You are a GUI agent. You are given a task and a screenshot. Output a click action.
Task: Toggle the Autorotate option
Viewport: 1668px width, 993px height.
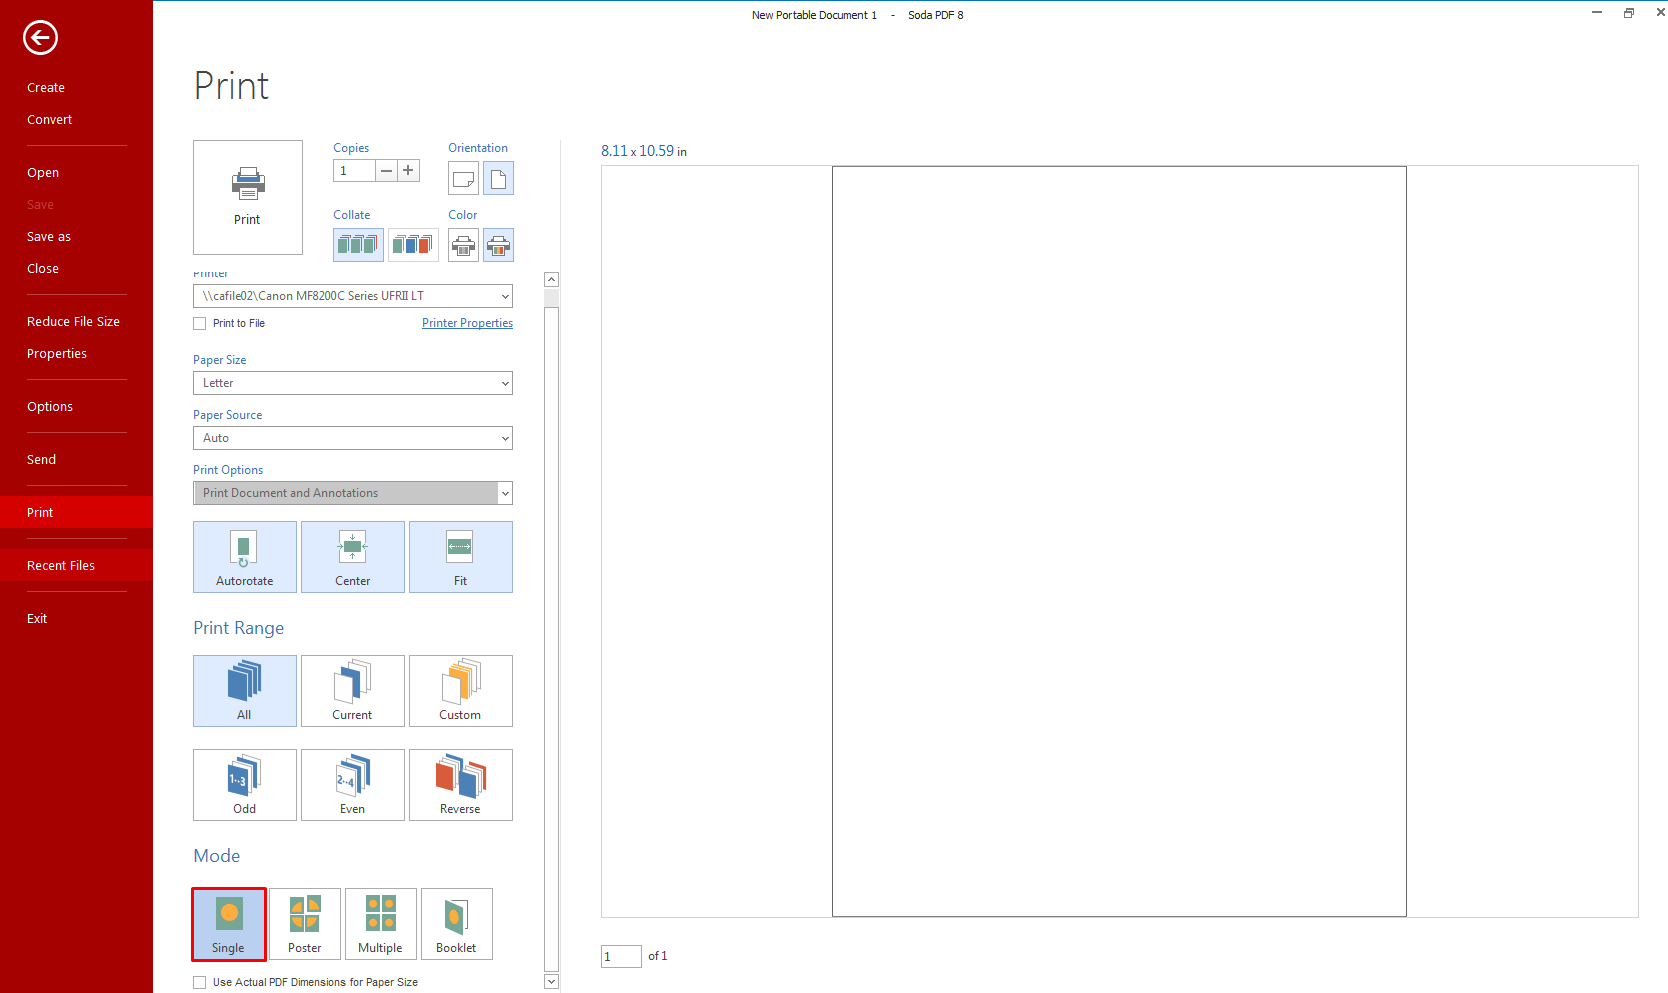click(x=244, y=557)
